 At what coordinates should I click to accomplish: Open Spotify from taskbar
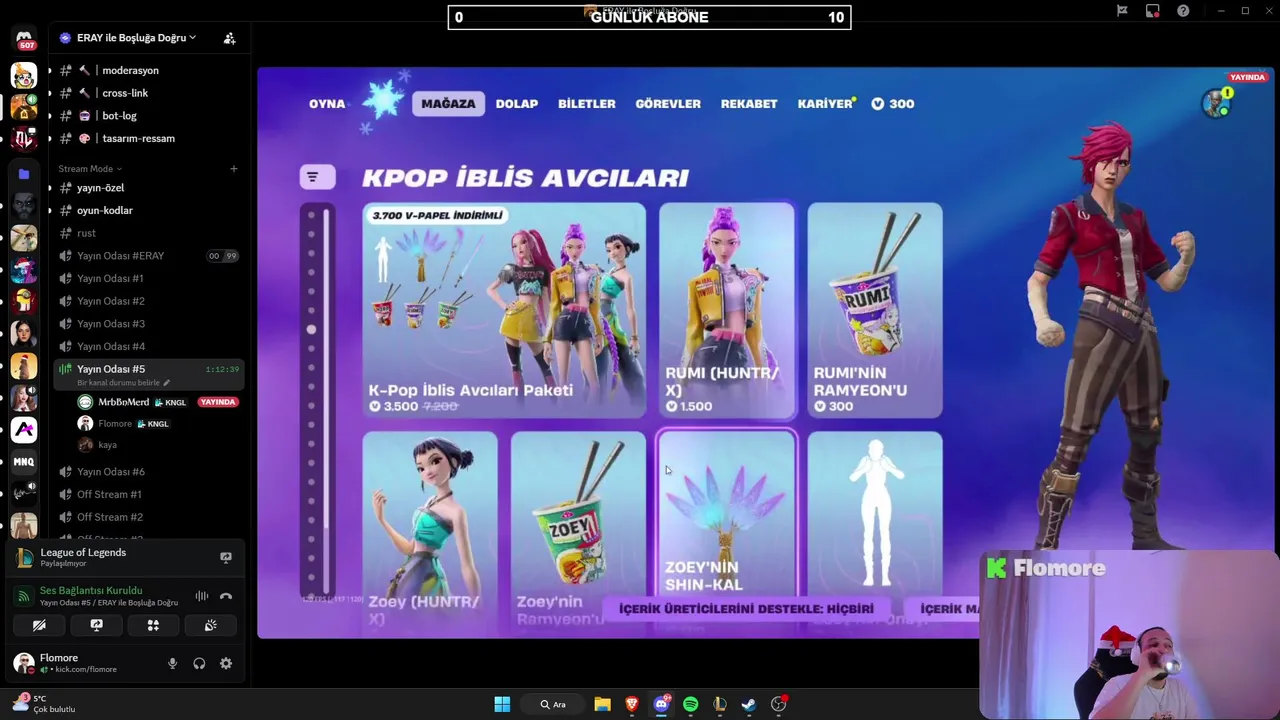[690, 704]
